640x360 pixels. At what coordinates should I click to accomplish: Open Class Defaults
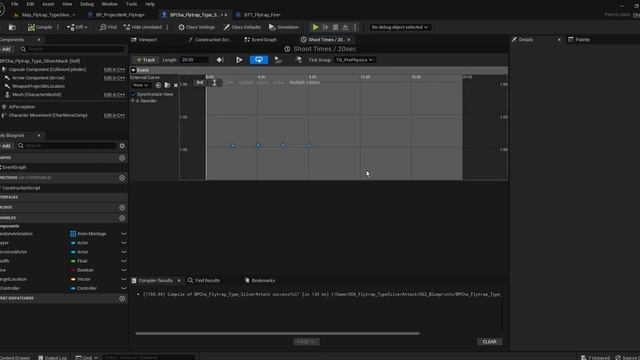pyautogui.click(x=242, y=27)
